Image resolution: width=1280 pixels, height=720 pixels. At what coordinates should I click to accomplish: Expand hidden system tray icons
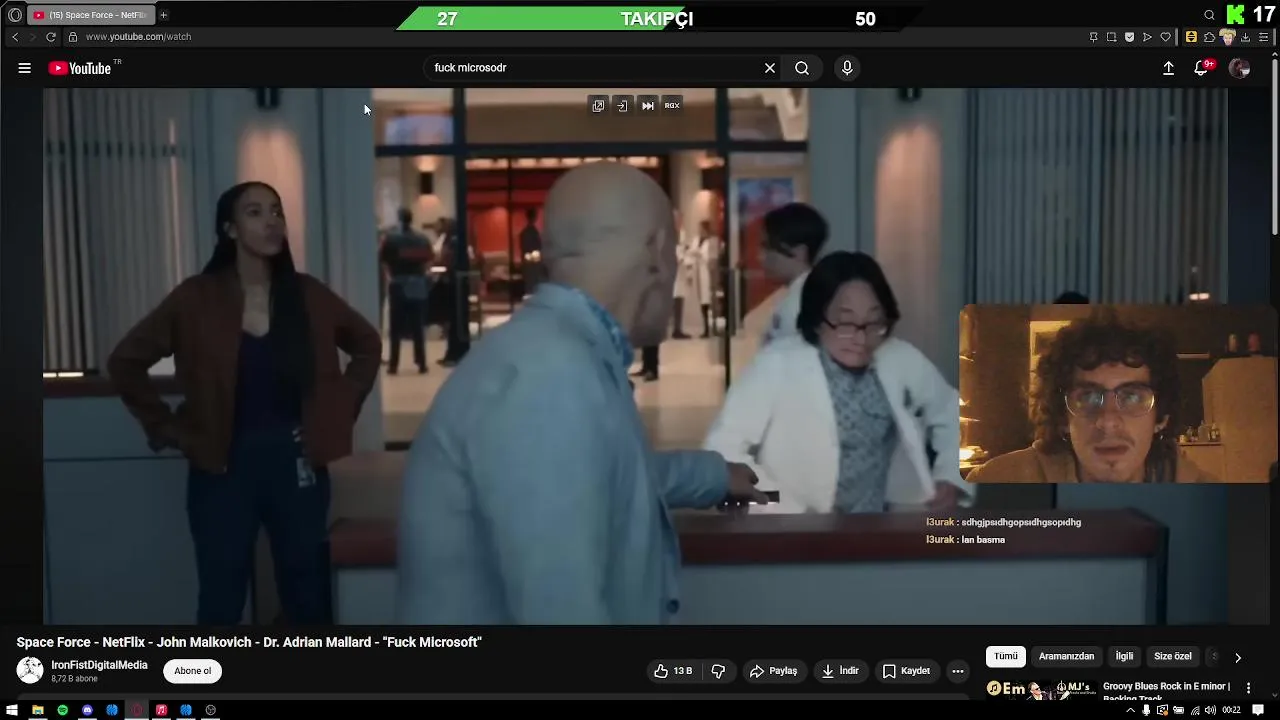[1130, 710]
